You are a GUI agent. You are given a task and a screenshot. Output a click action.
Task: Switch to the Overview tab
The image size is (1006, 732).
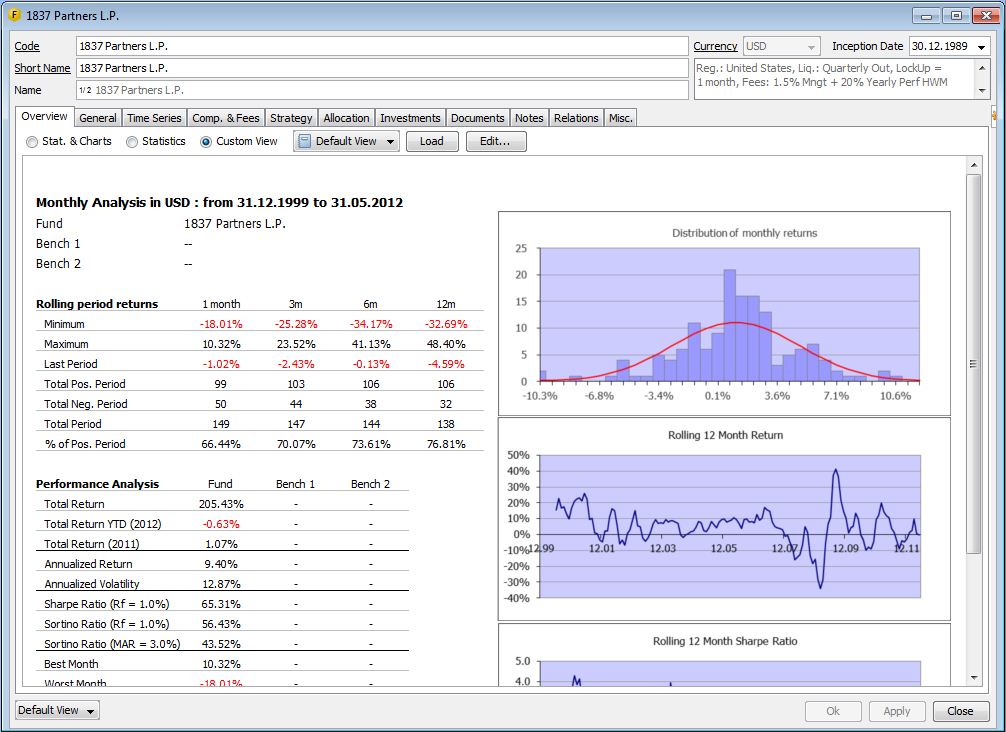pyautogui.click(x=44, y=117)
